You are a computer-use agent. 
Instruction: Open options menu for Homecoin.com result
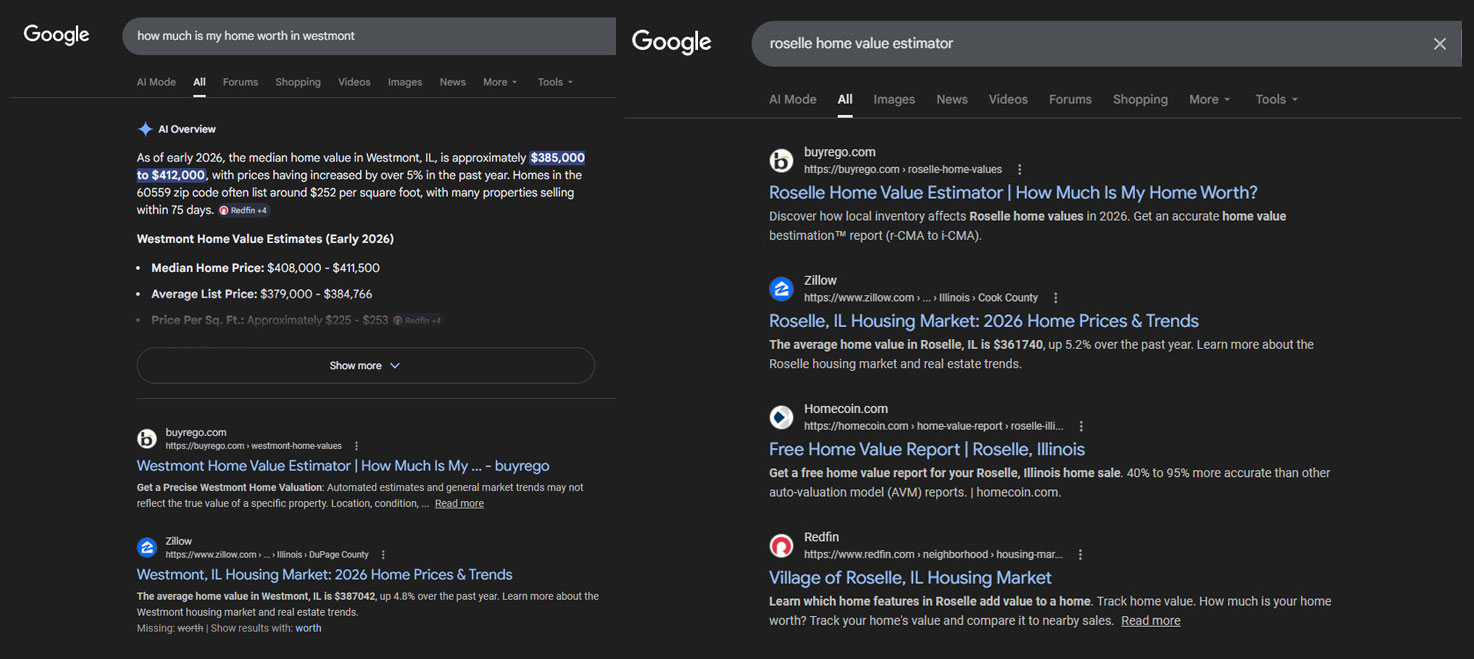coord(1081,426)
